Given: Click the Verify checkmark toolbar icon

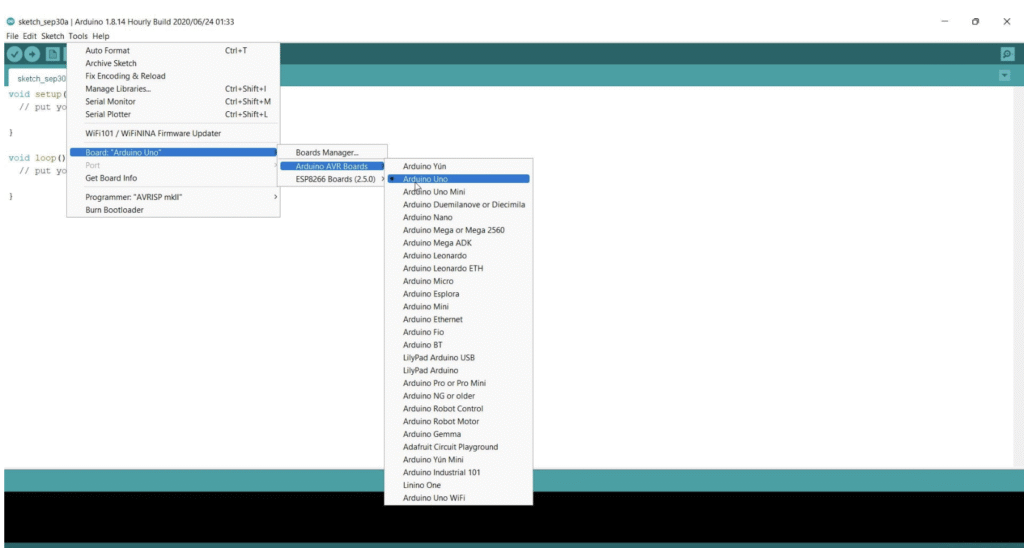Looking at the screenshot, I should [15, 54].
